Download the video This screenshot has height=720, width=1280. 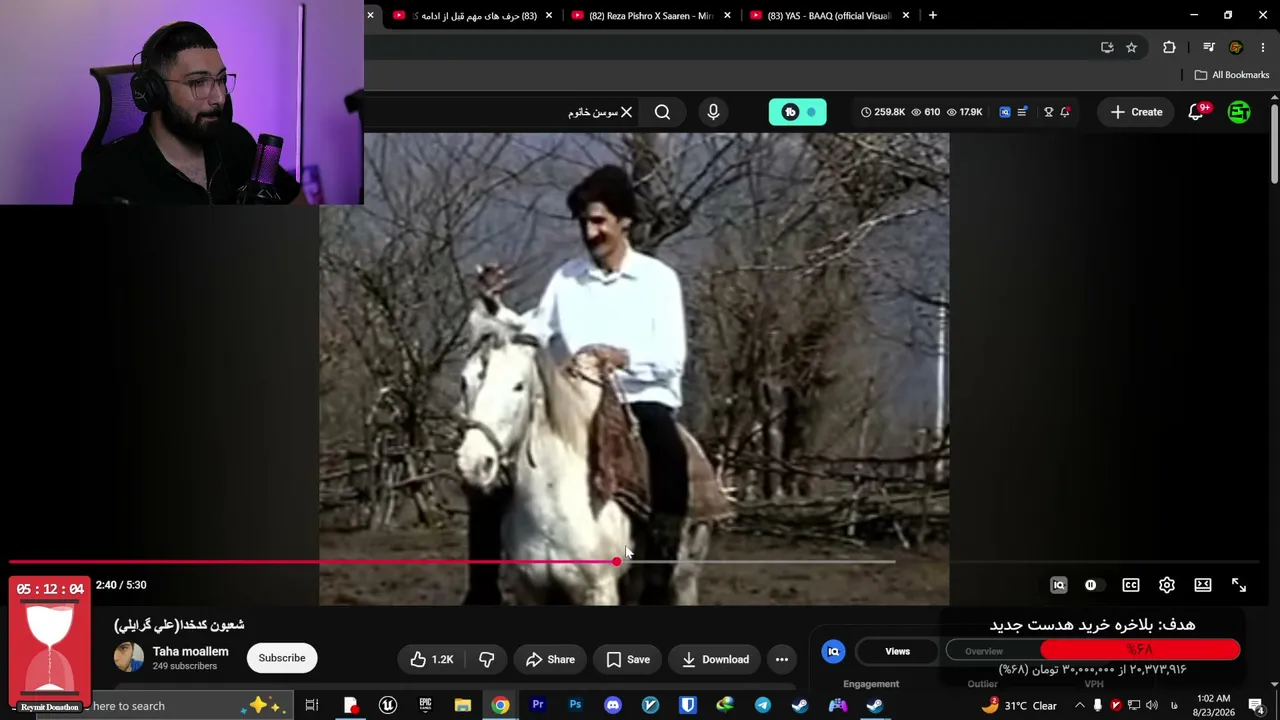(x=715, y=659)
